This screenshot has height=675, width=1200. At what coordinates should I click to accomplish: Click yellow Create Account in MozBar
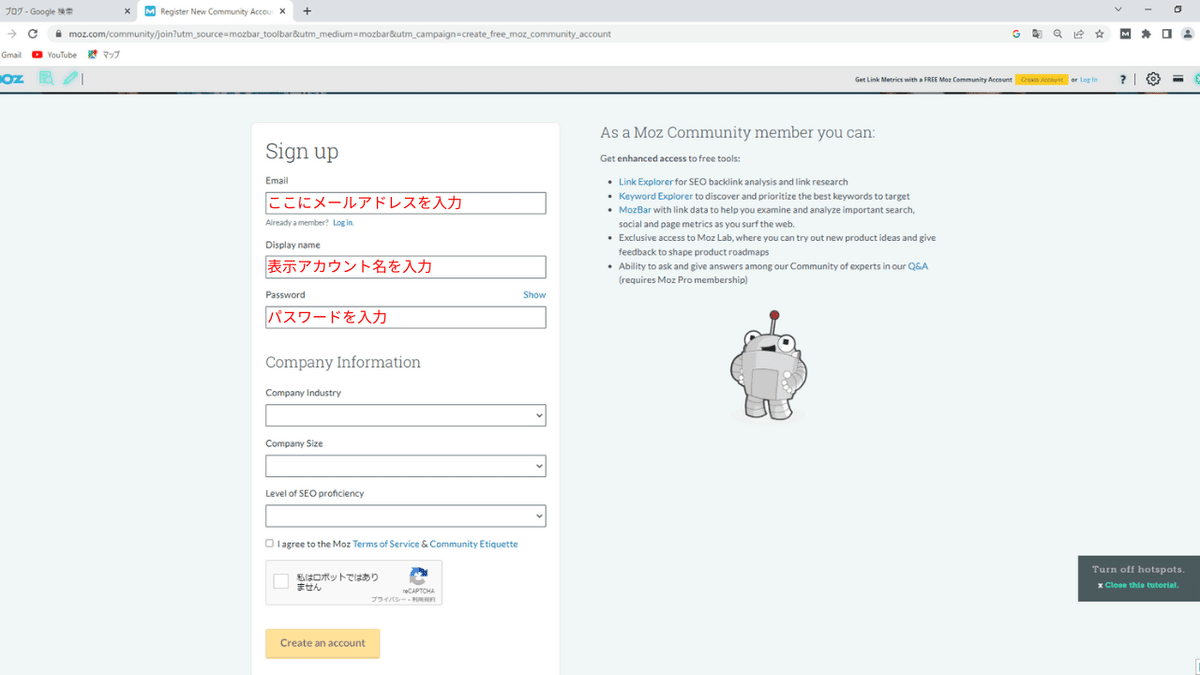pos(1041,79)
